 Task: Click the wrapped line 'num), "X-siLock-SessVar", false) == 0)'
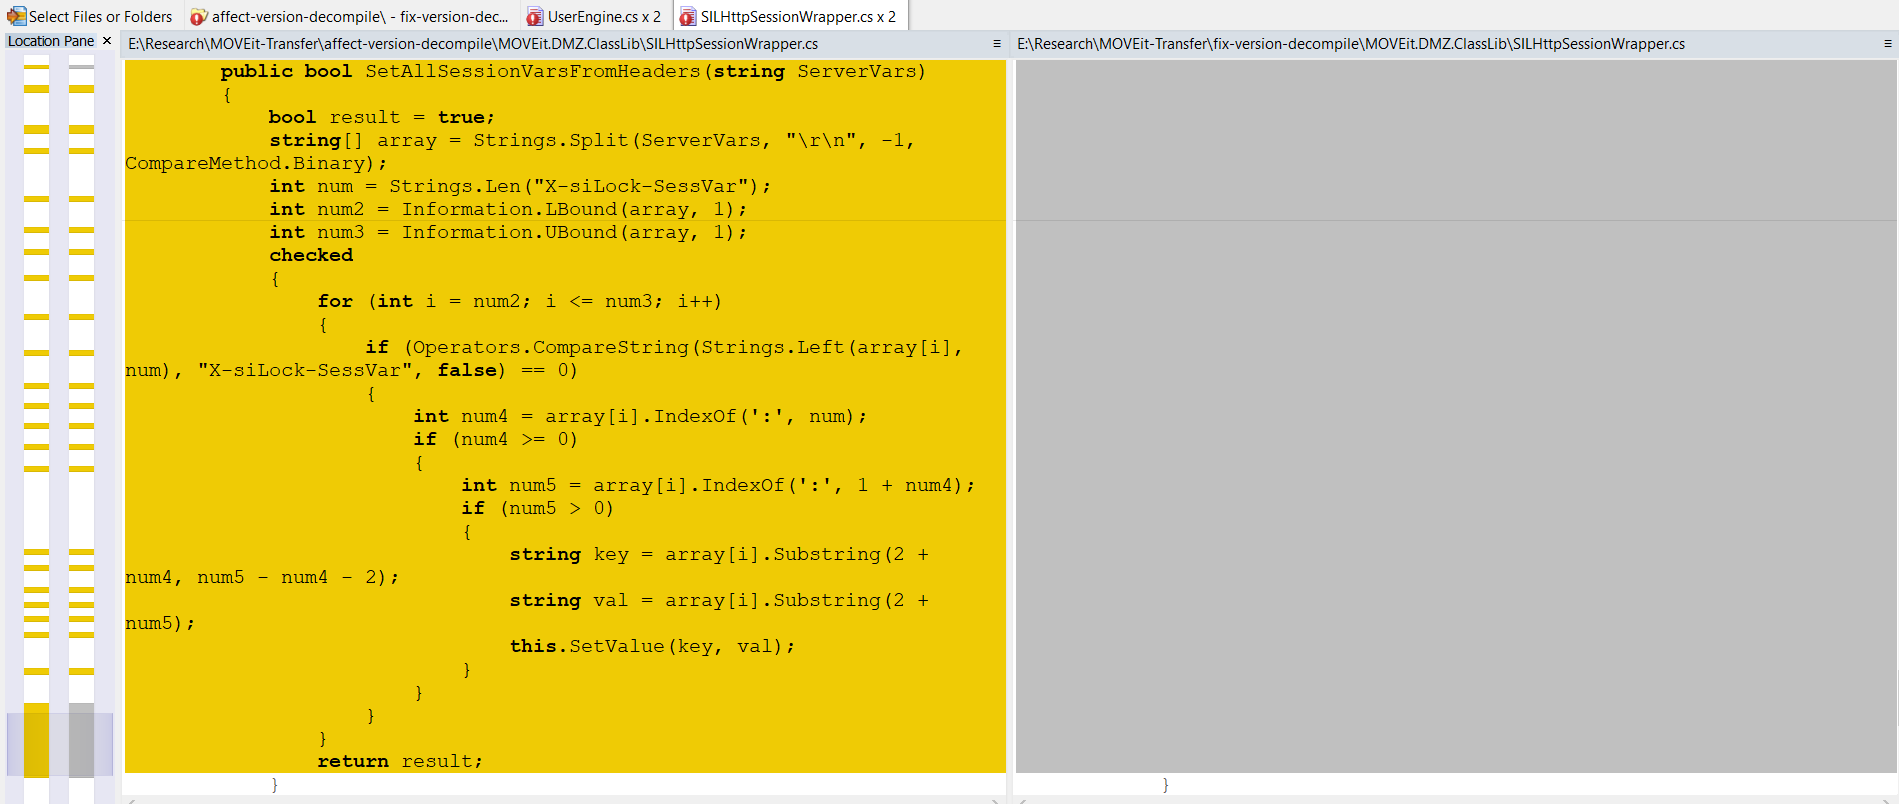point(351,370)
